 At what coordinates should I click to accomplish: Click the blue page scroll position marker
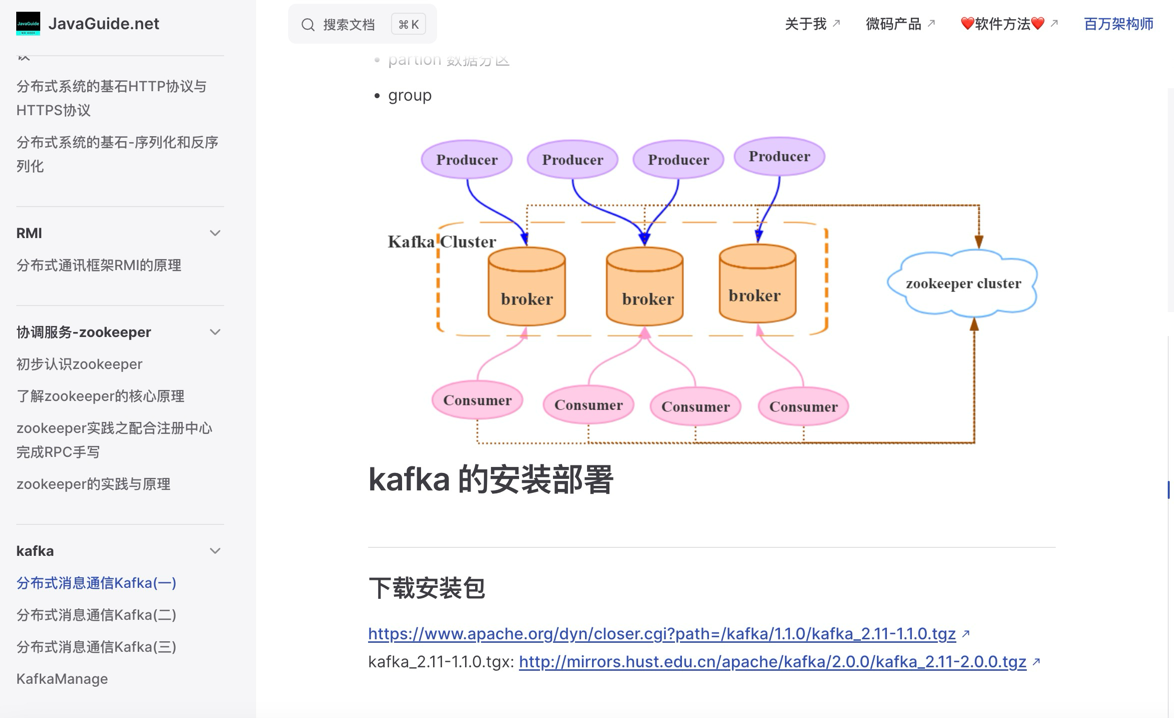click(x=1168, y=490)
